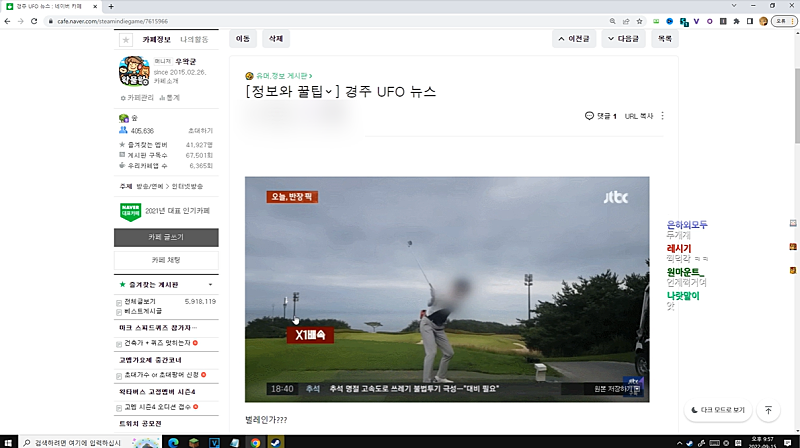The width and height of the screenshot is (800, 448).
Task: Open the tab search chevron in the title bar
Action: [x=734, y=6]
